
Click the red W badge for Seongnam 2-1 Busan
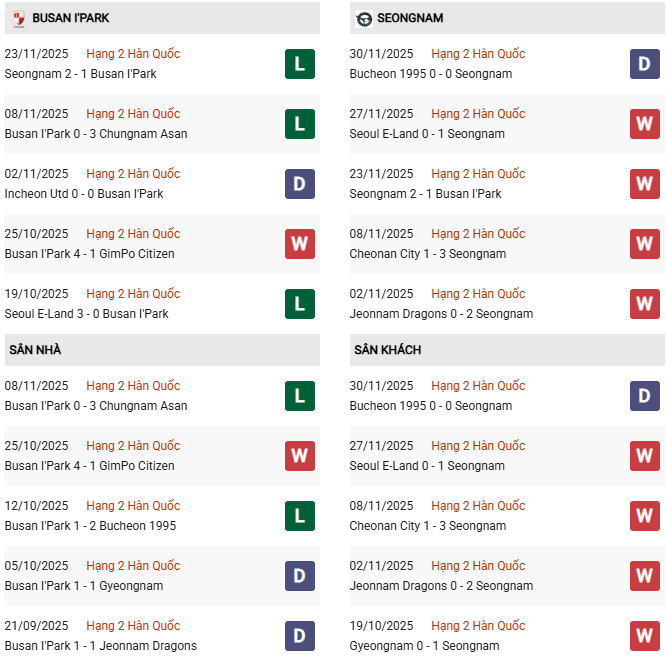644,184
